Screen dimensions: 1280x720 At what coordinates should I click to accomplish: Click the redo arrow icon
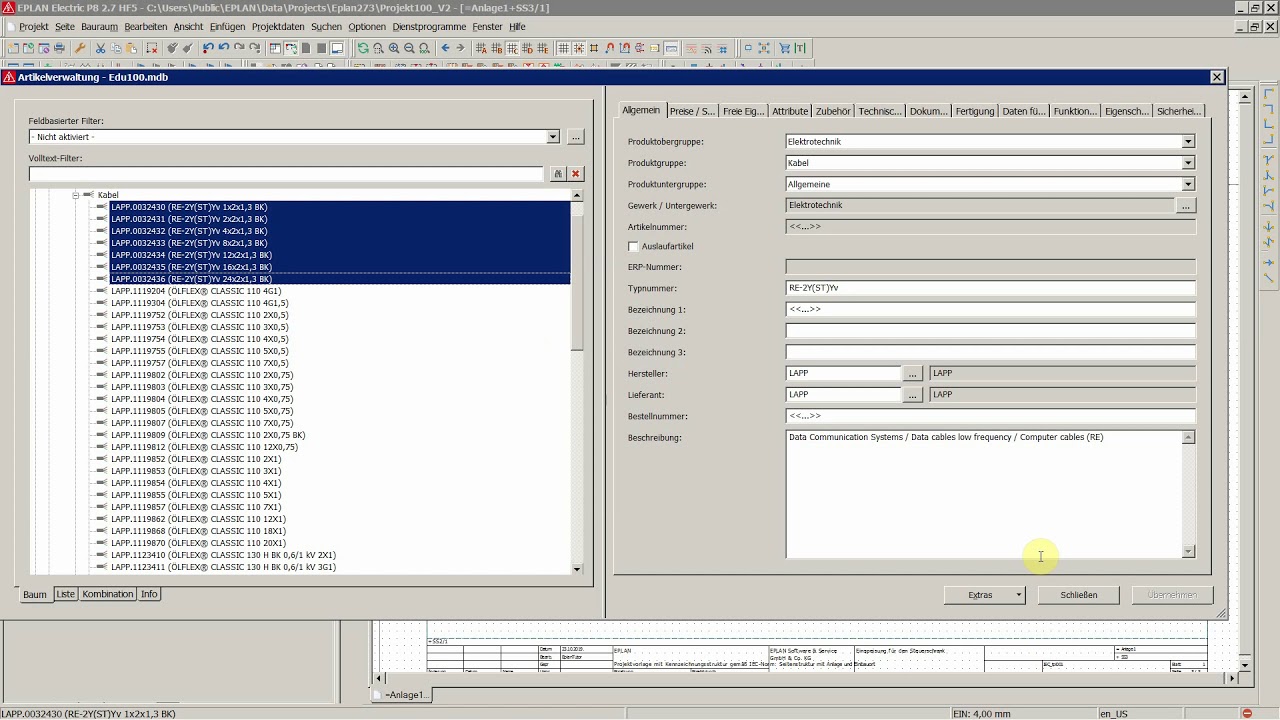[x=239, y=48]
